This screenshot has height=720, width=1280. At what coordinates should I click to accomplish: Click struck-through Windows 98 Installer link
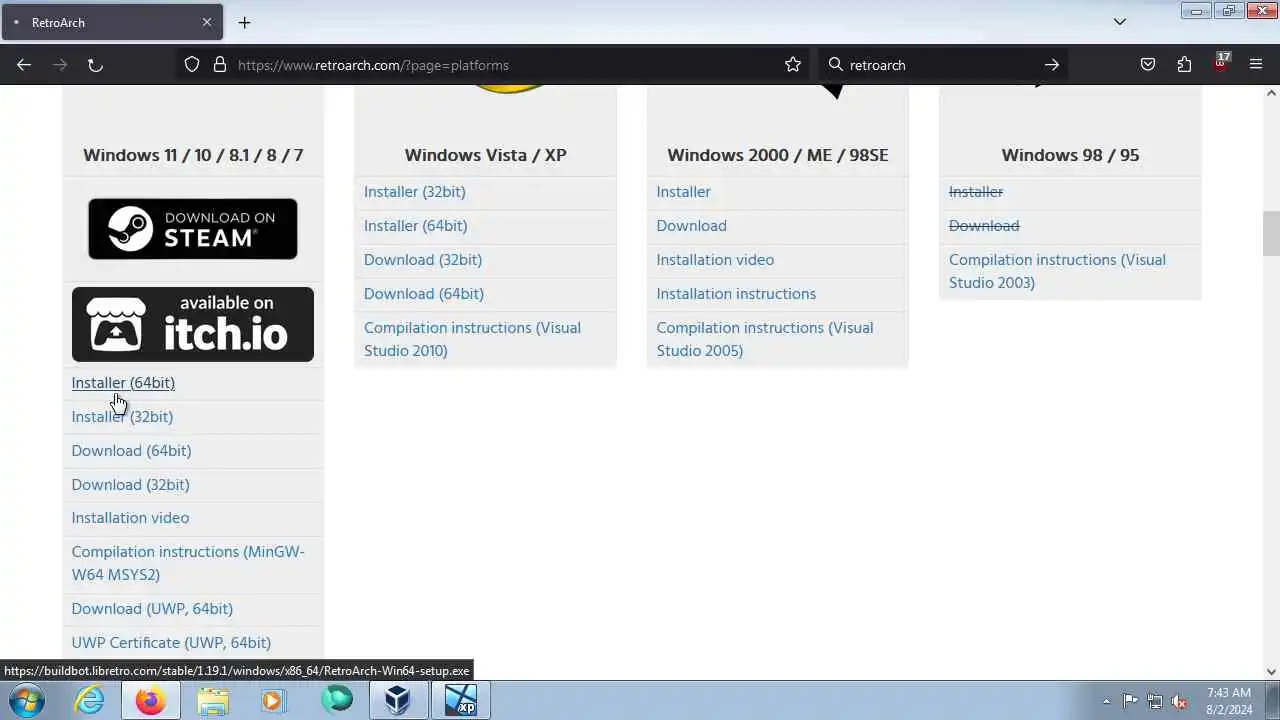[x=976, y=192]
